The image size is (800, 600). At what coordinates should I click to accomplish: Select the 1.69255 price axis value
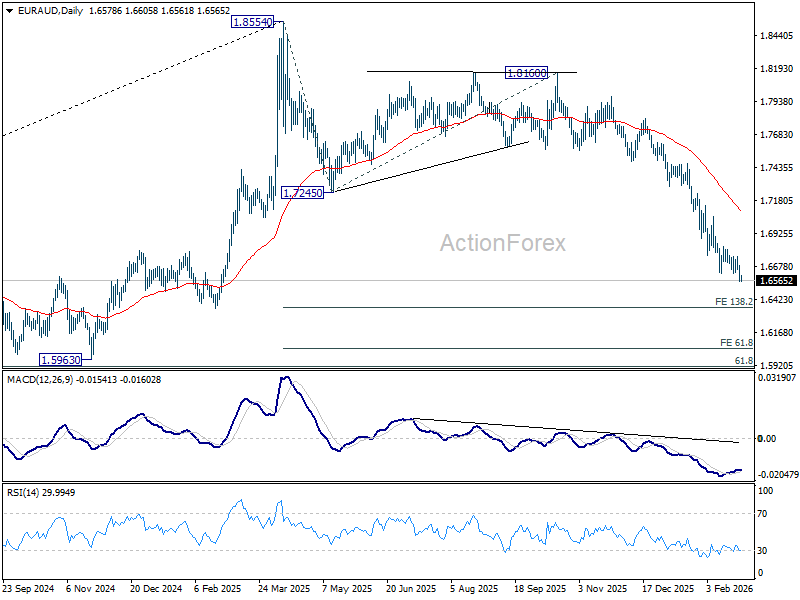(x=777, y=234)
